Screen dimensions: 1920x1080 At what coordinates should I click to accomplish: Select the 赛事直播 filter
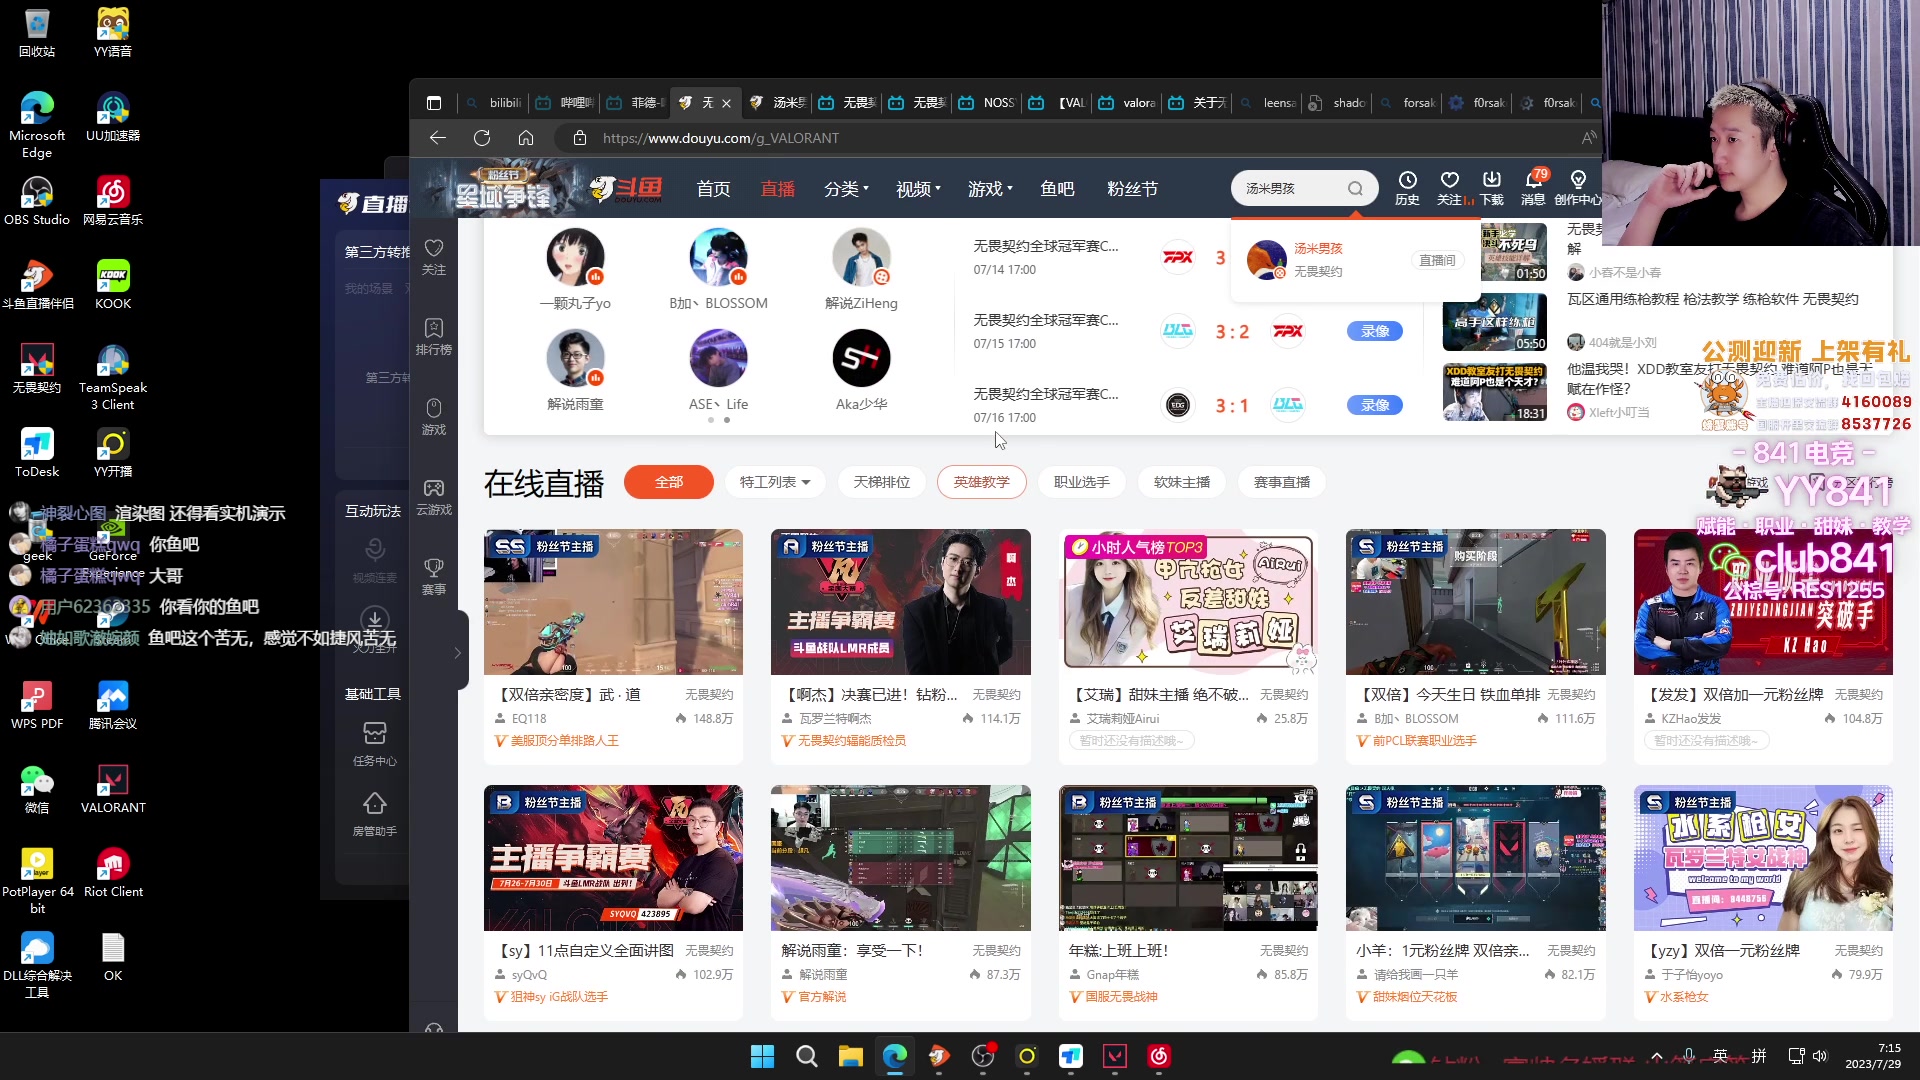[1281, 482]
